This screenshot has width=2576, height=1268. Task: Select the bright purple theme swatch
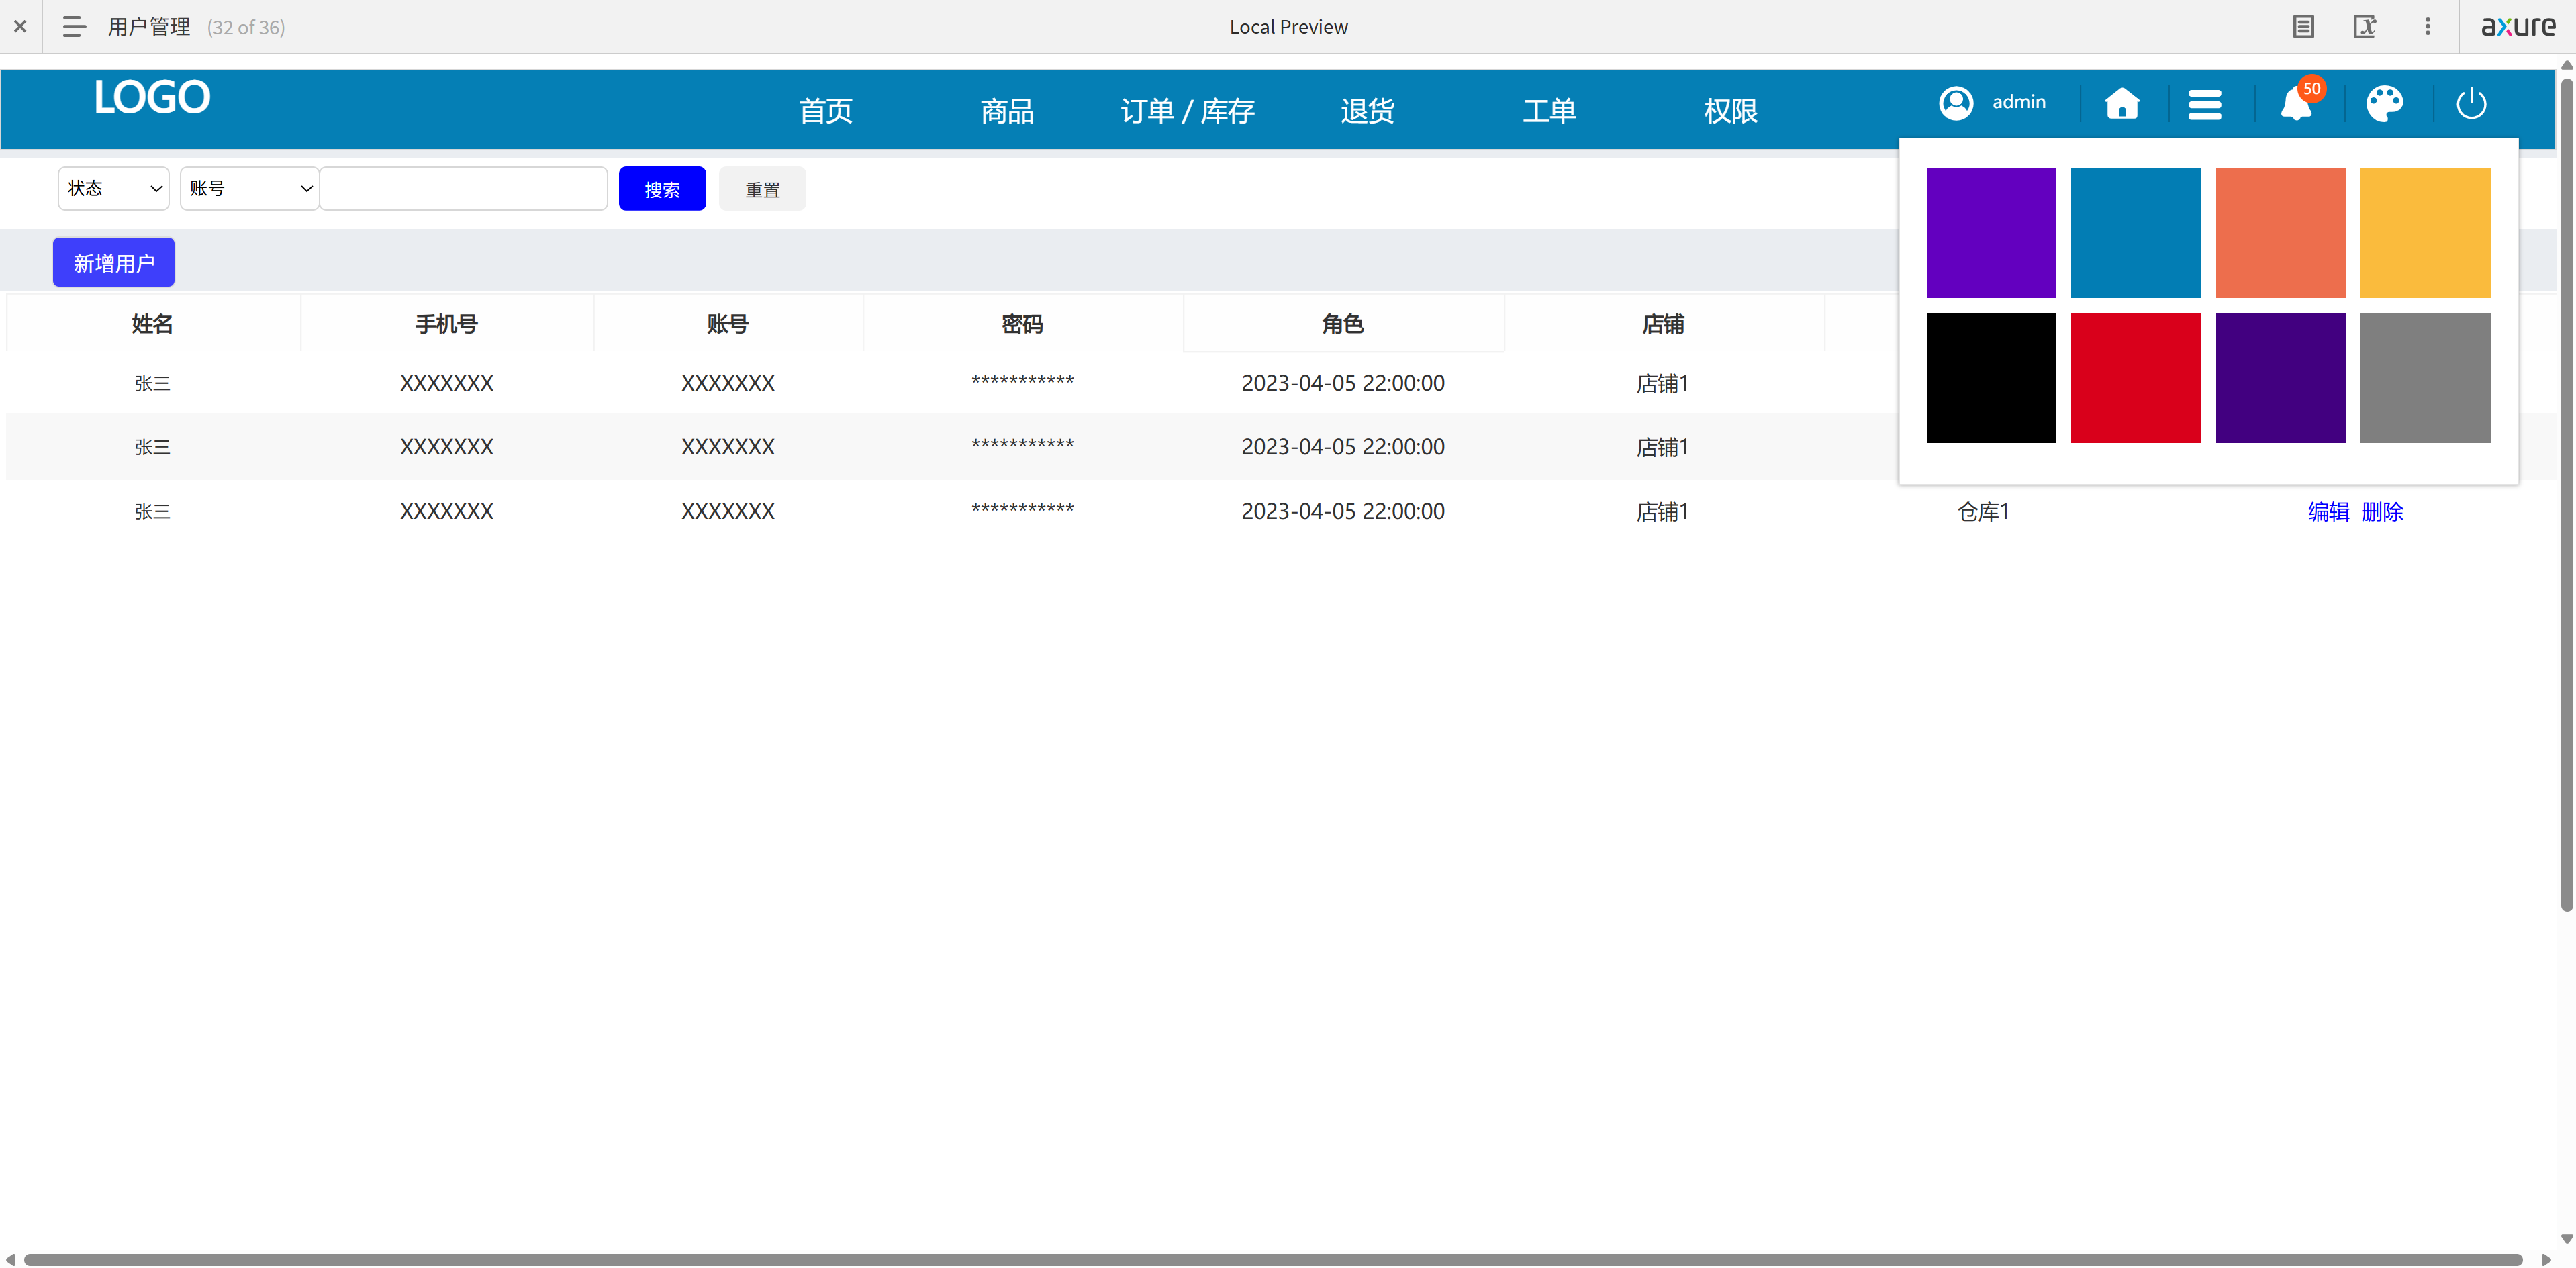tap(1991, 232)
